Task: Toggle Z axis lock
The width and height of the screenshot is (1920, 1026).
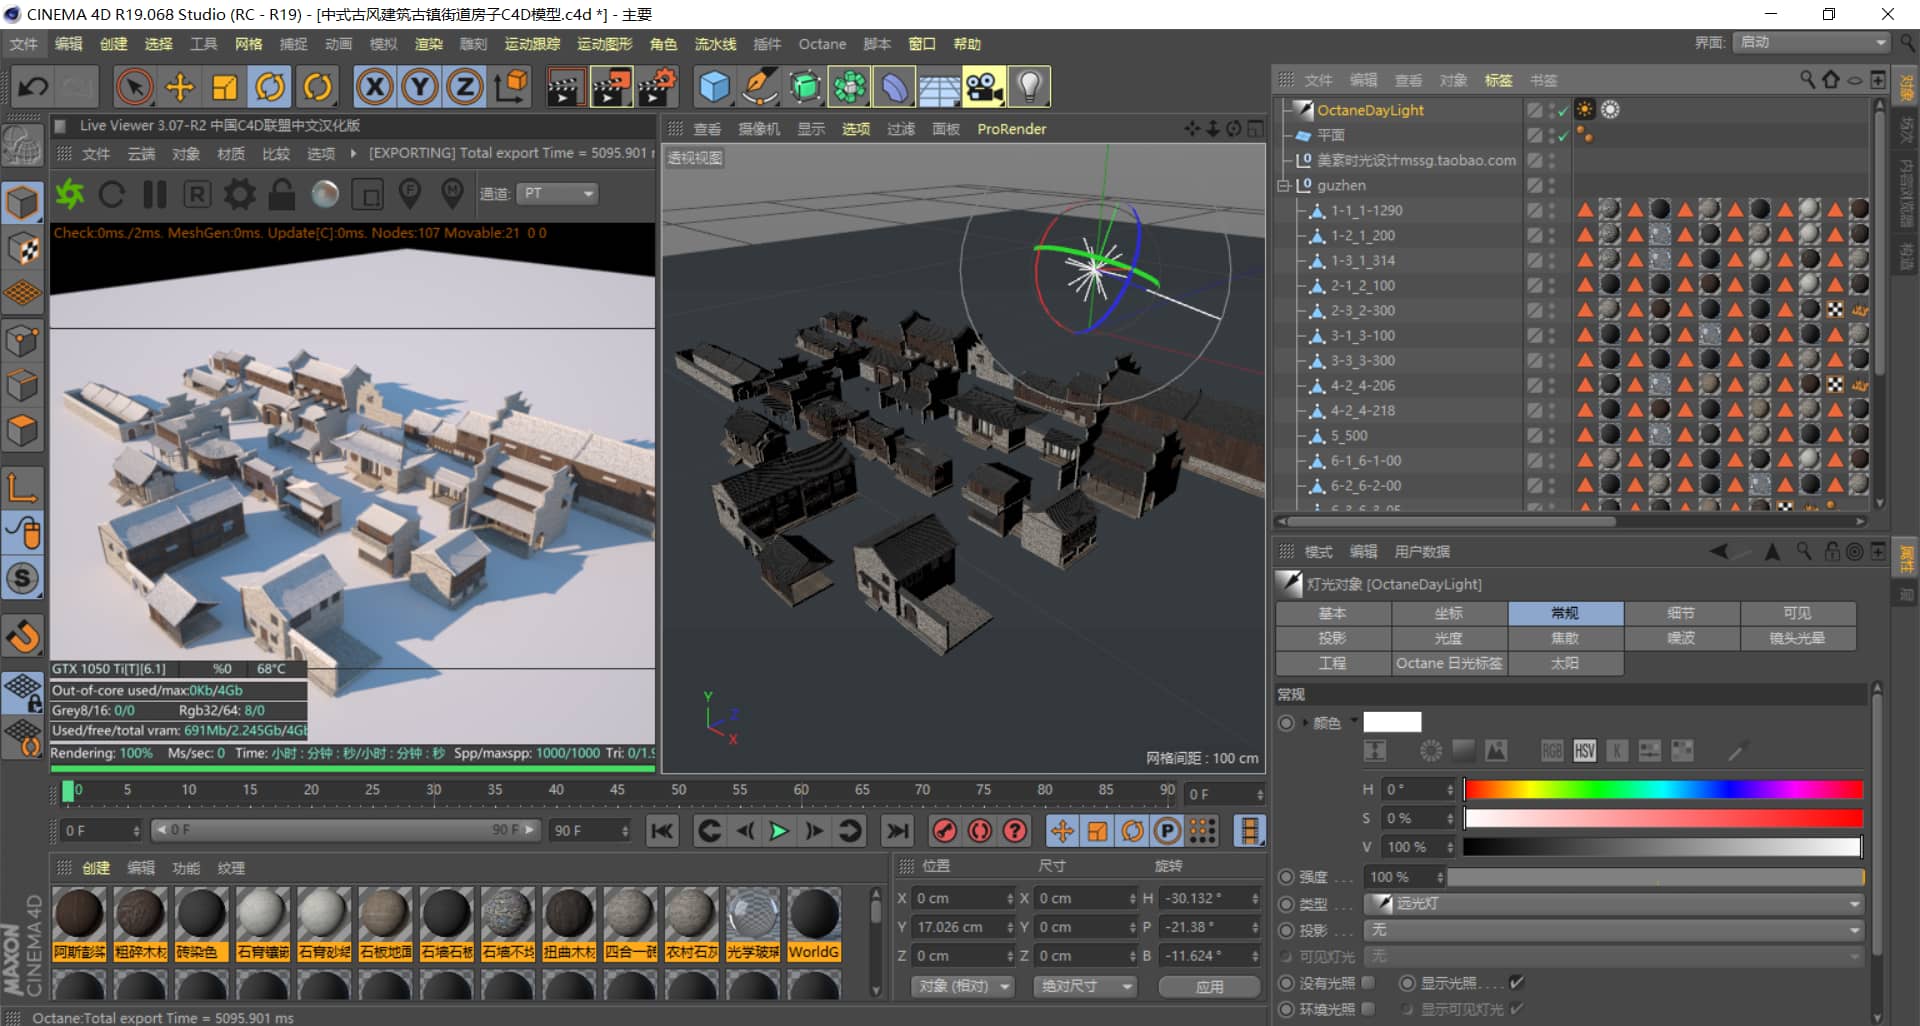Action: 465,87
